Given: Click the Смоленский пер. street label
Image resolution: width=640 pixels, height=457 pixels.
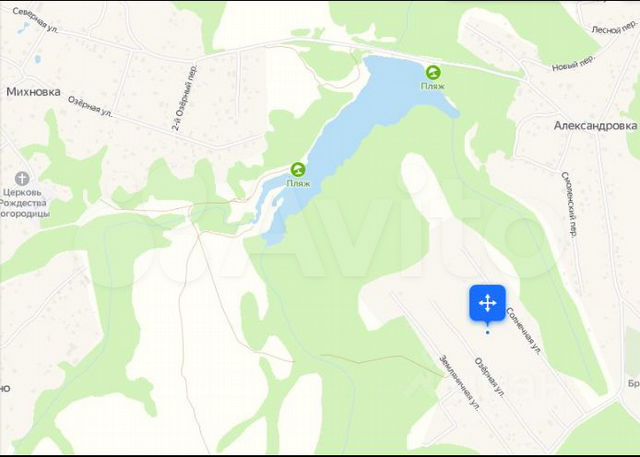Looking at the screenshot, I should click(569, 204).
